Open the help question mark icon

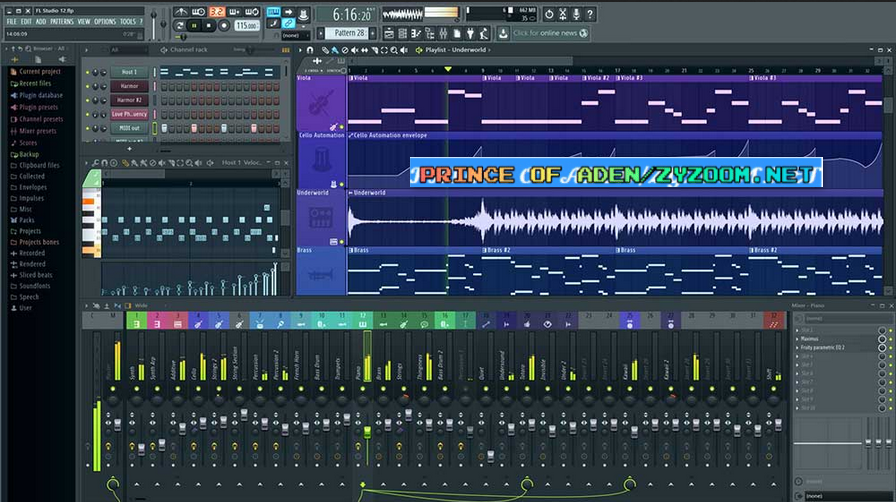[x=590, y=14]
